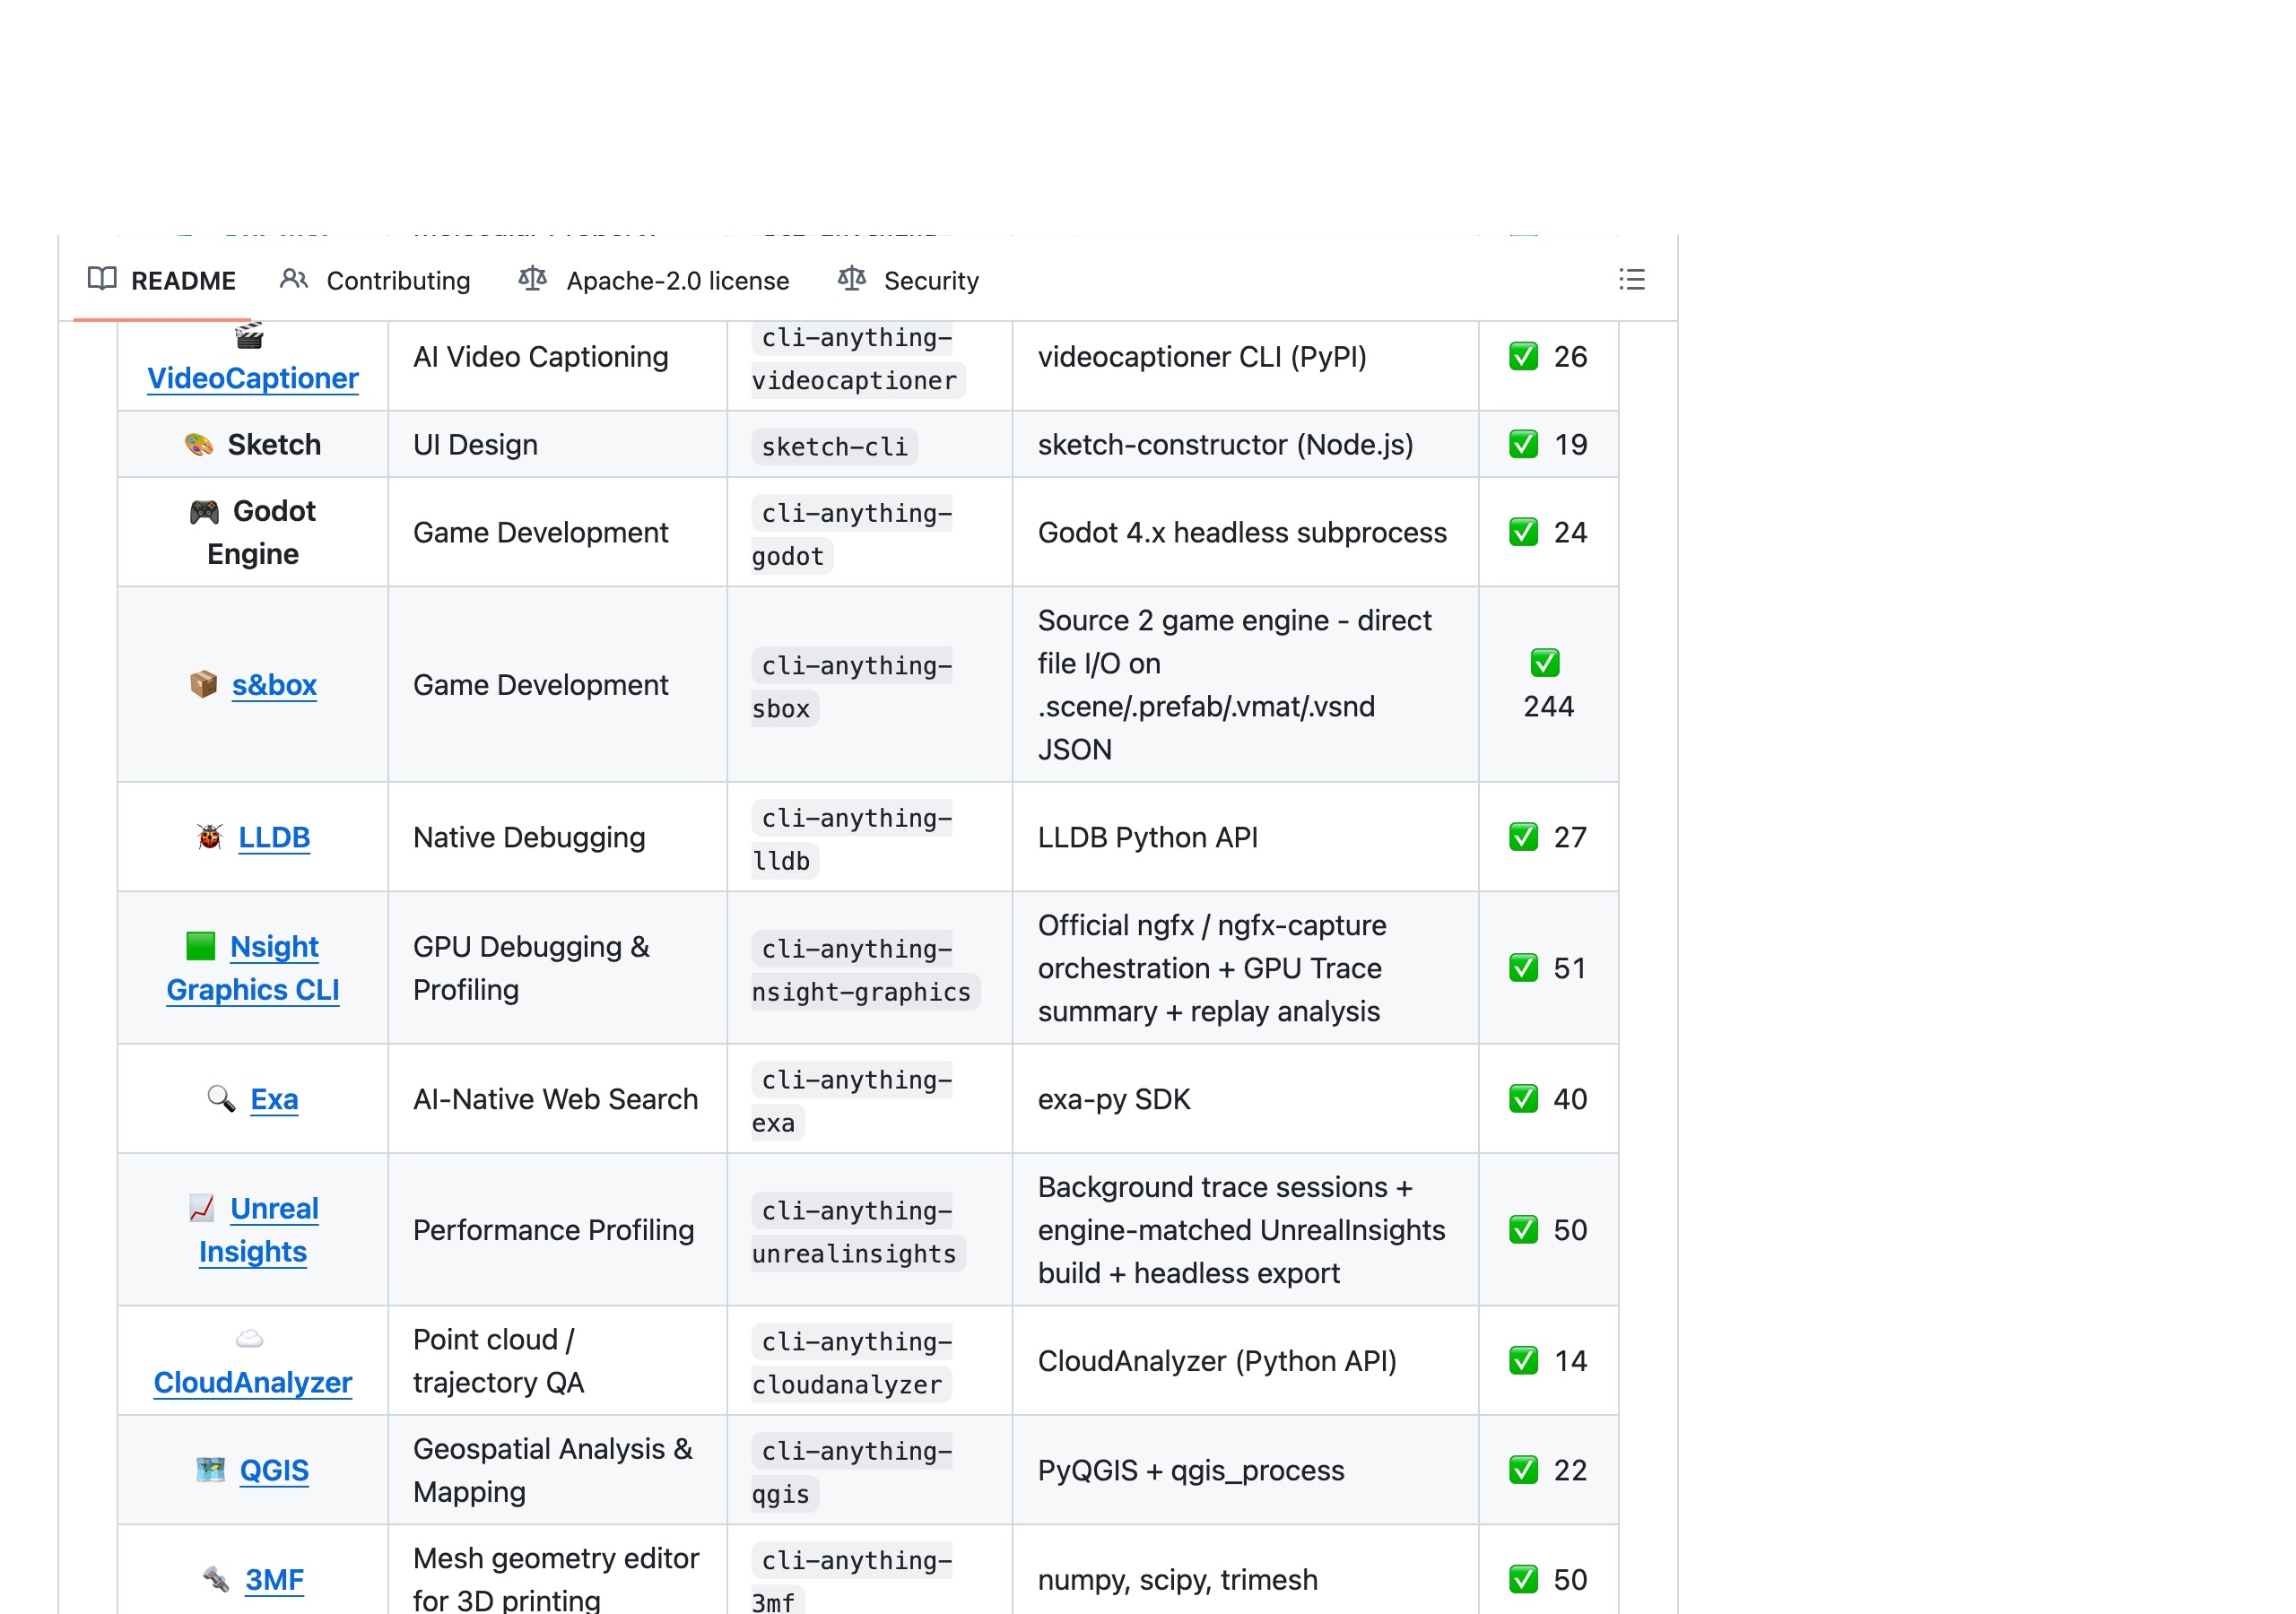The image size is (2296, 1614).
Task: Click the green checkmark beside 27
Action: pyautogui.click(x=1523, y=837)
